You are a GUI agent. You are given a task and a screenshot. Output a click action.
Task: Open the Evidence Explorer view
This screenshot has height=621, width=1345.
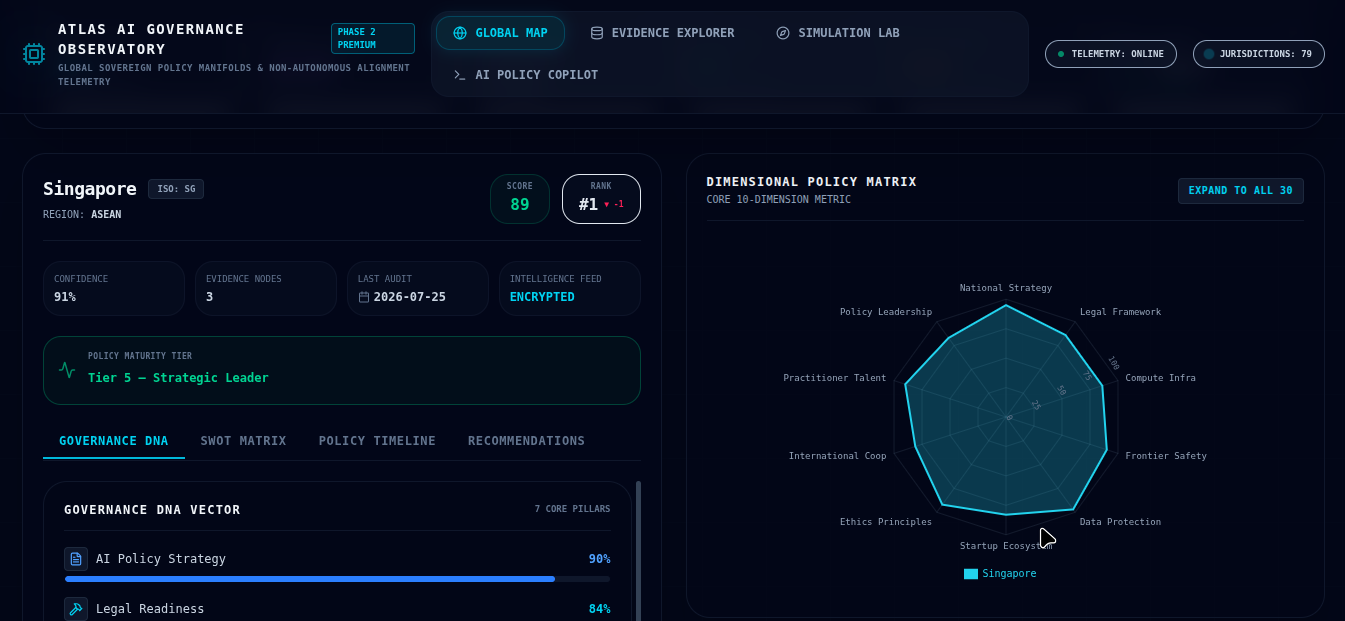[662, 33]
